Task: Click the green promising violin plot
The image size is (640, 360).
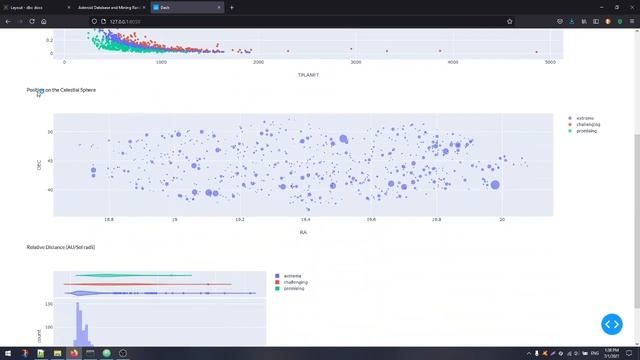Action: click(x=133, y=276)
